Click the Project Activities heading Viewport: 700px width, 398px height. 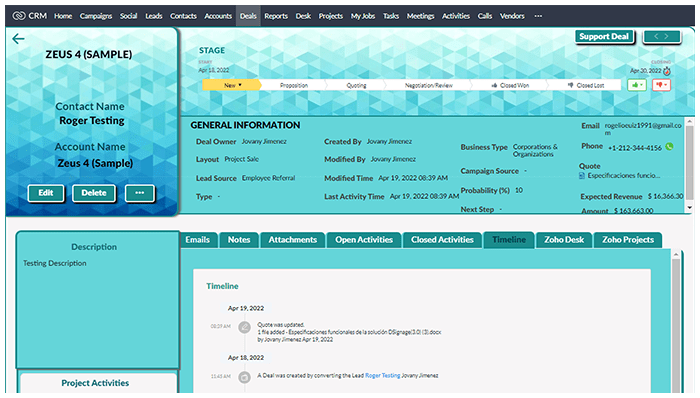coord(95,383)
